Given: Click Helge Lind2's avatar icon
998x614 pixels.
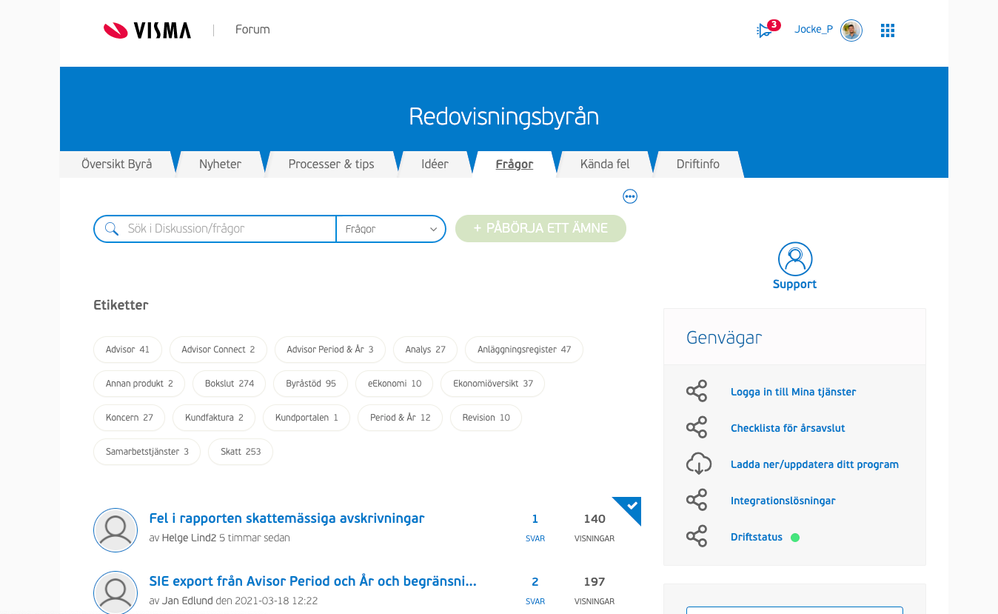Looking at the screenshot, I should pyautogui.click(x=115, y=529).
